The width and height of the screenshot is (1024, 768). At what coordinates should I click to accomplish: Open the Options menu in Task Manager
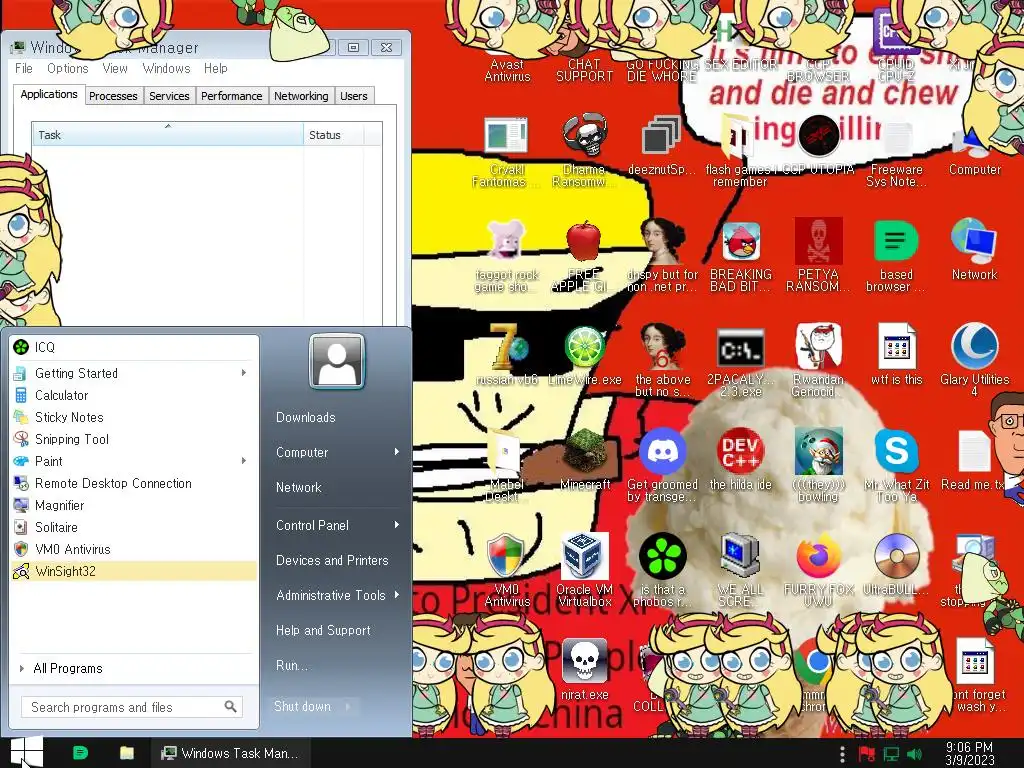point(67,68)
